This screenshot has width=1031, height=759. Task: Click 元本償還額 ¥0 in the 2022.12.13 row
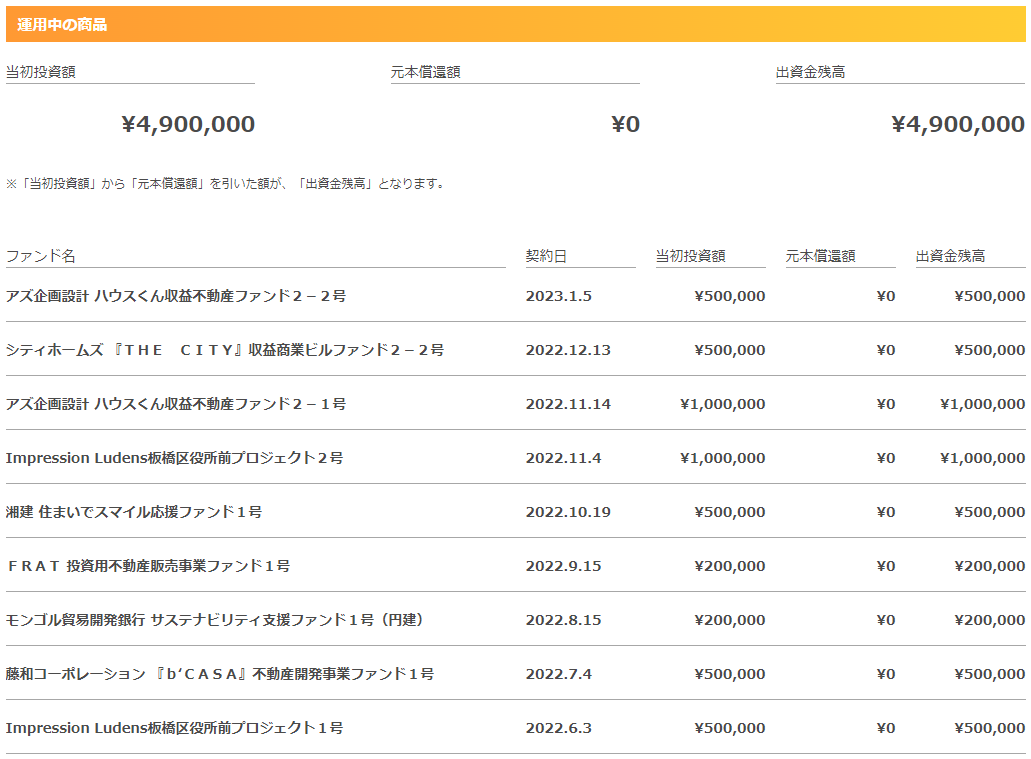tap(886, 350)
